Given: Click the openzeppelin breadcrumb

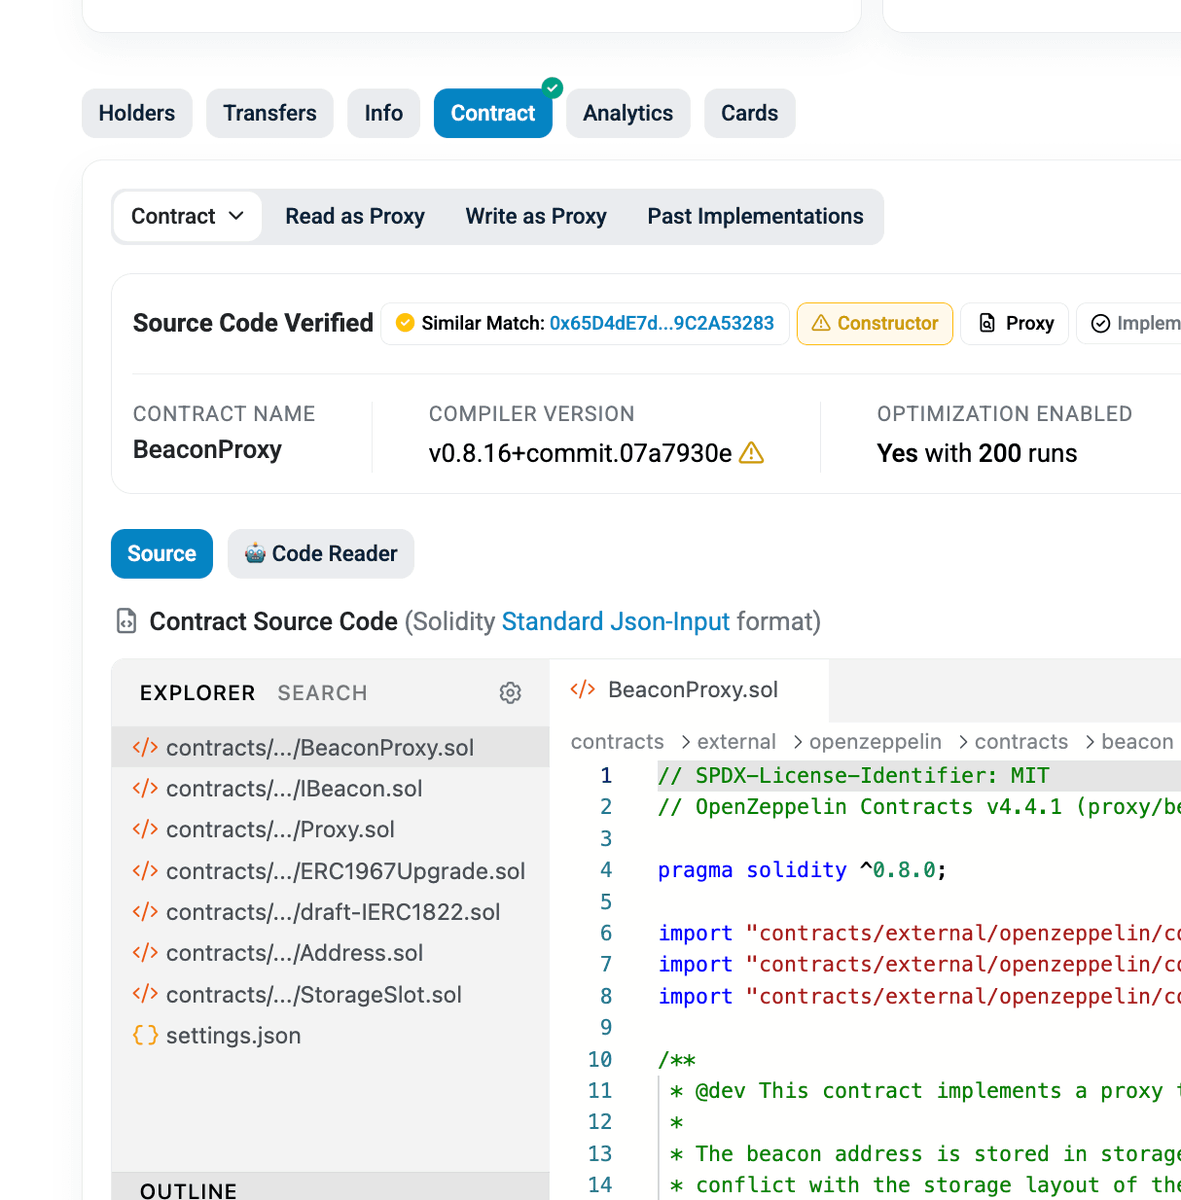Looking at the screenshot, I should click(875, 742).
